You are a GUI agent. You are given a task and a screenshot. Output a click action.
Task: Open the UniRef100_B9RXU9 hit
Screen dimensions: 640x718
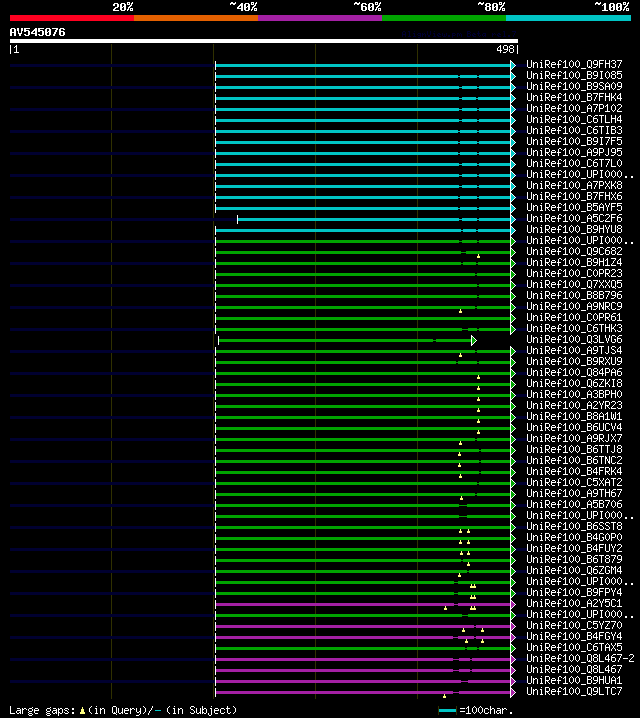[x=574, y=361]
